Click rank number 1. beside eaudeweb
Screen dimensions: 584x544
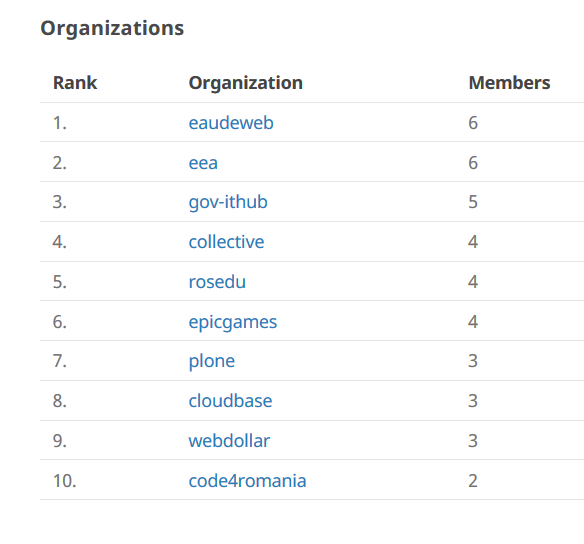coord(60,123)
